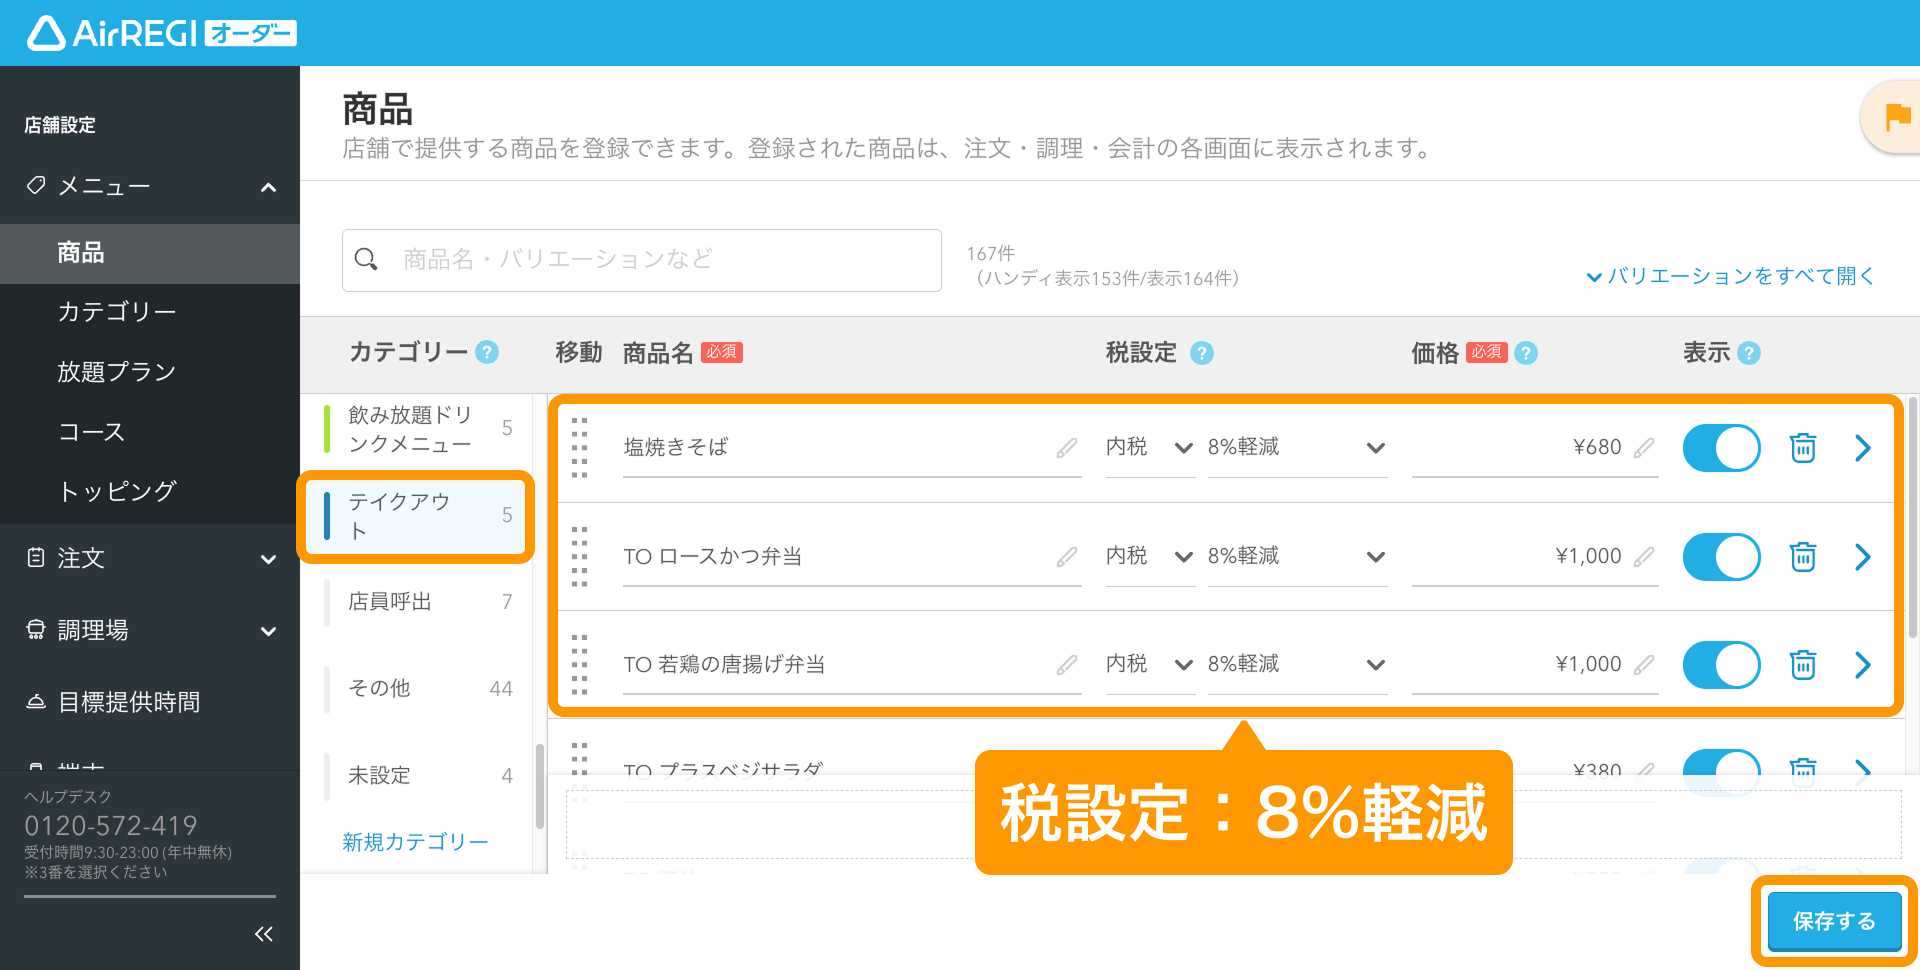The height and width of the screenshot is (970, 1920).
Task: Collapse the sidebar with double chevron
Action: click(264, 934)
